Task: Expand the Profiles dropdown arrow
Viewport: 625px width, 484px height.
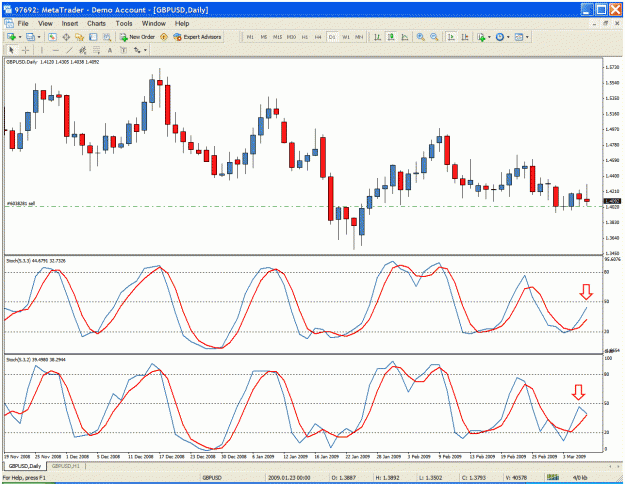Action: click(x=39, y=37)
